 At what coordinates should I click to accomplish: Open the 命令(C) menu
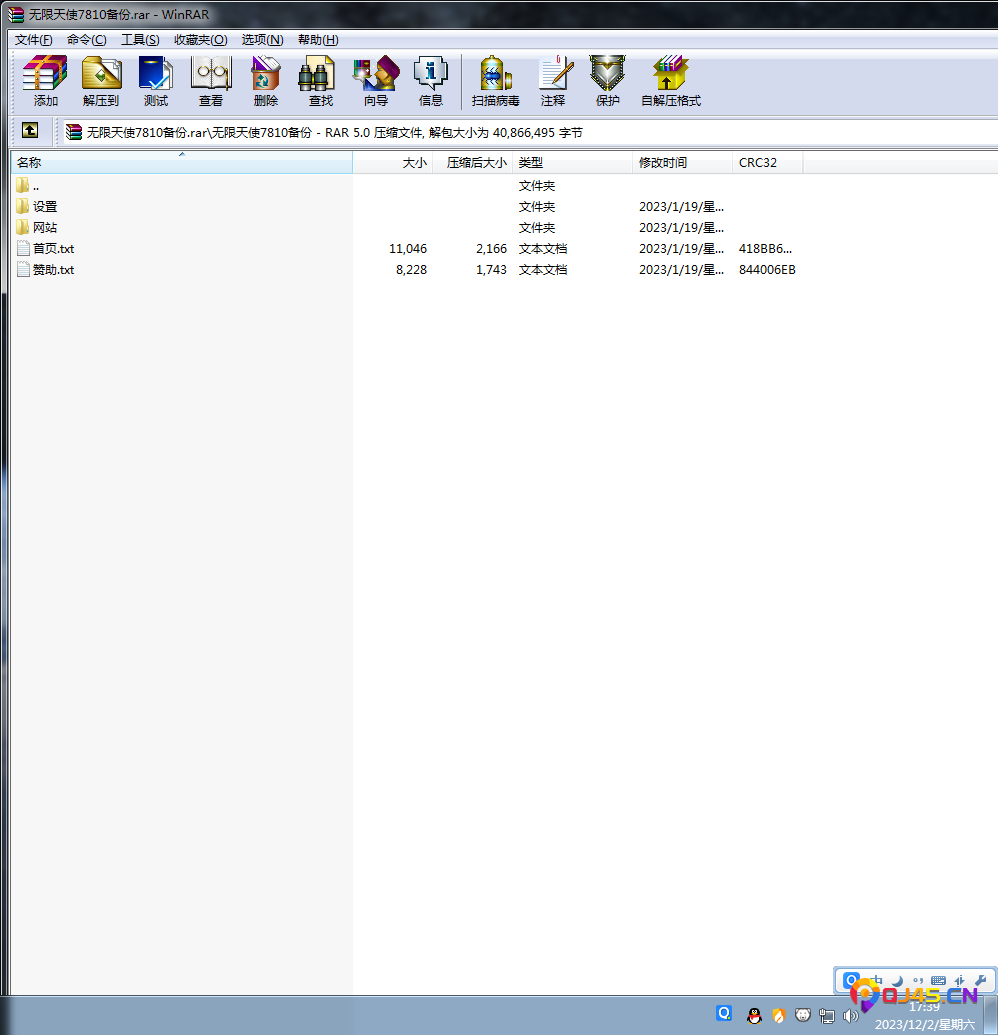pos(86,40)
